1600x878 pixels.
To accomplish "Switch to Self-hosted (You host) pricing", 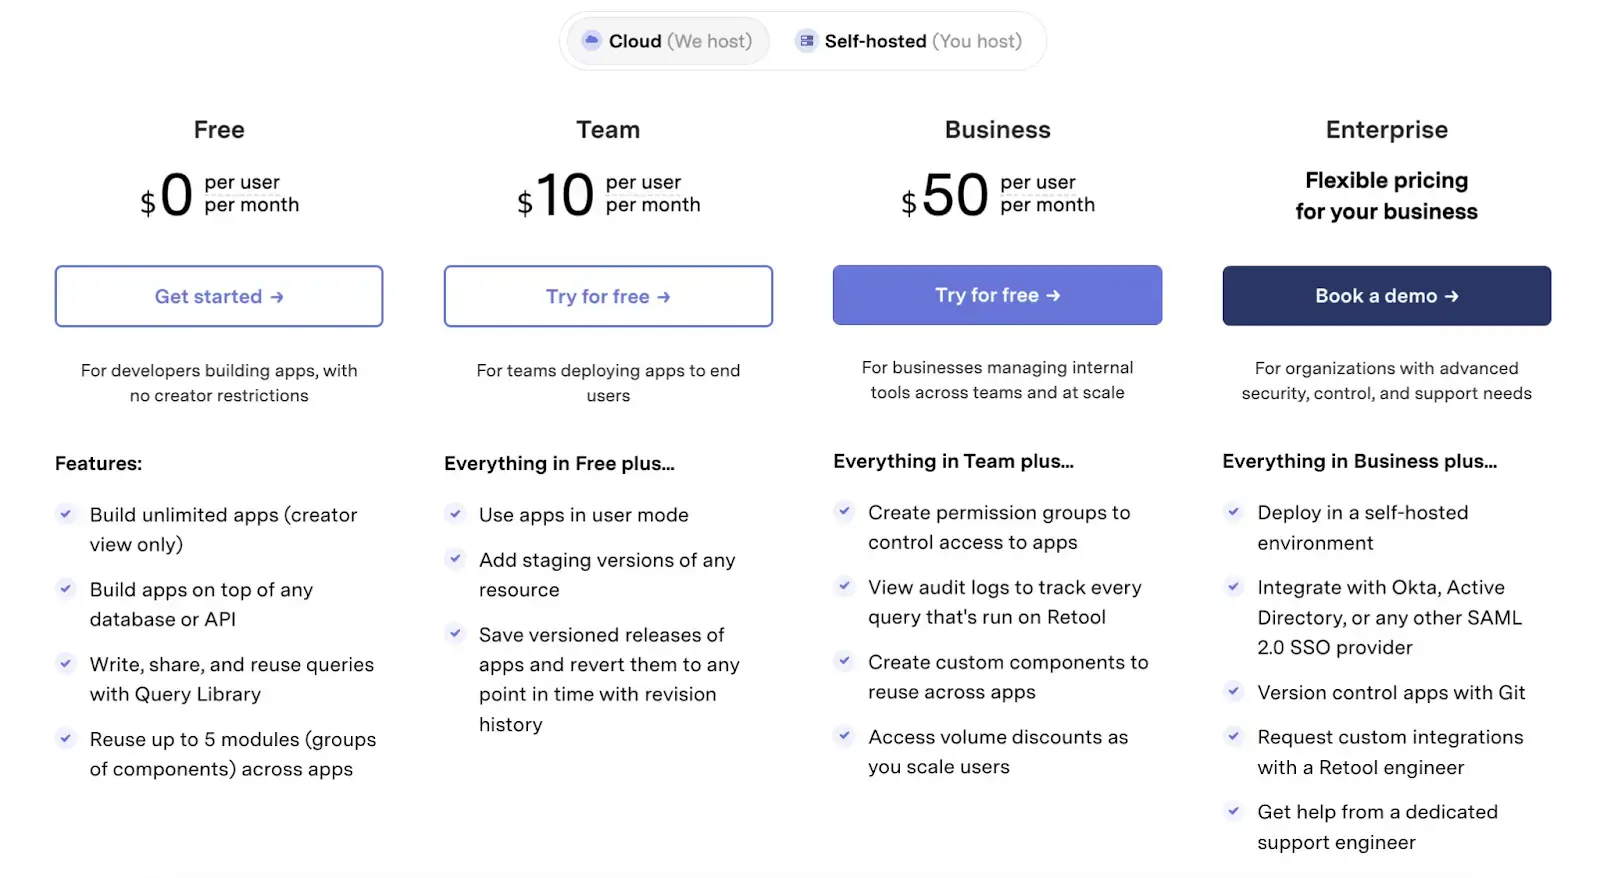I will tap(909, 41).
